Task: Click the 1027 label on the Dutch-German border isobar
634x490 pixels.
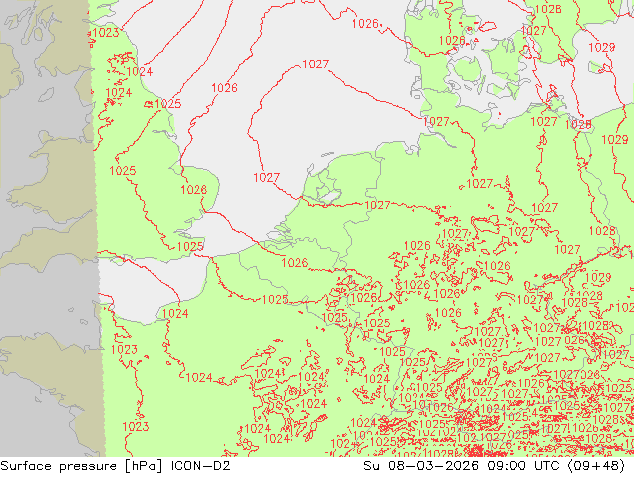Action: [x=377, y=205]
